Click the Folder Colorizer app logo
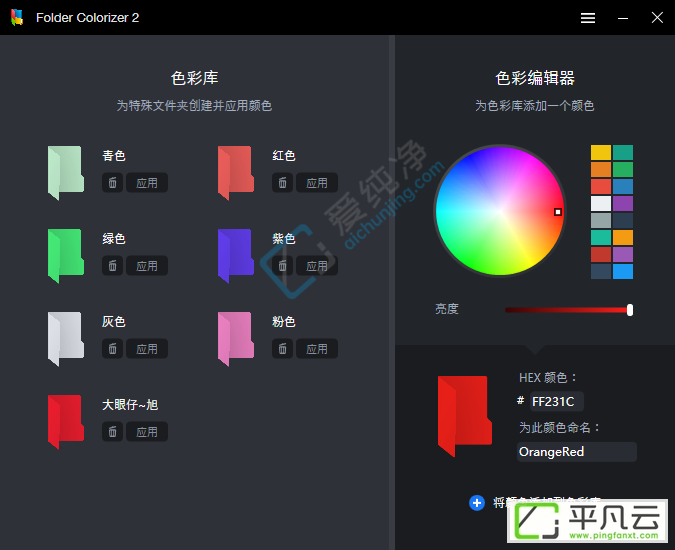 (x=17, y=18)
